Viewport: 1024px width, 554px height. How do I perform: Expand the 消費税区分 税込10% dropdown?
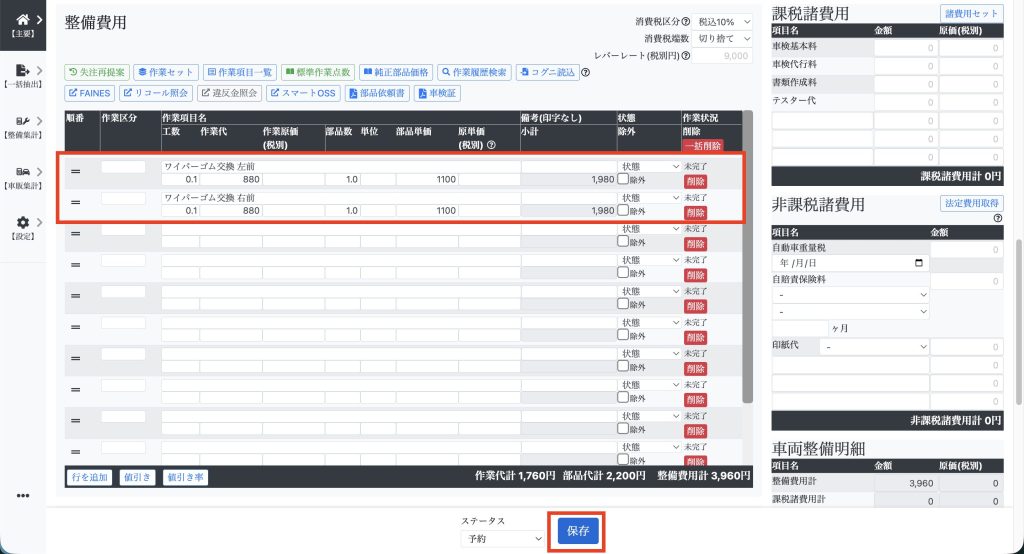click(723, 21)
